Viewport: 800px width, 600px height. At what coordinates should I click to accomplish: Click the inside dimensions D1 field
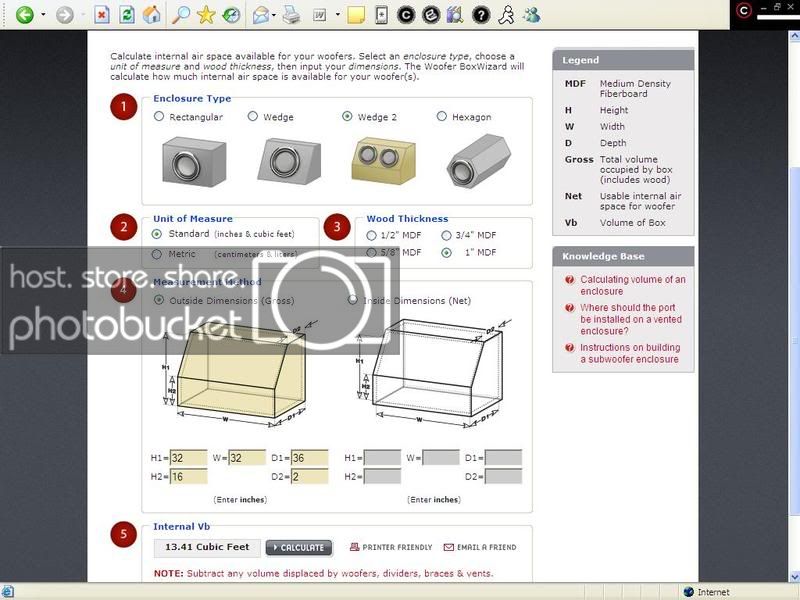tap(503, 458)
